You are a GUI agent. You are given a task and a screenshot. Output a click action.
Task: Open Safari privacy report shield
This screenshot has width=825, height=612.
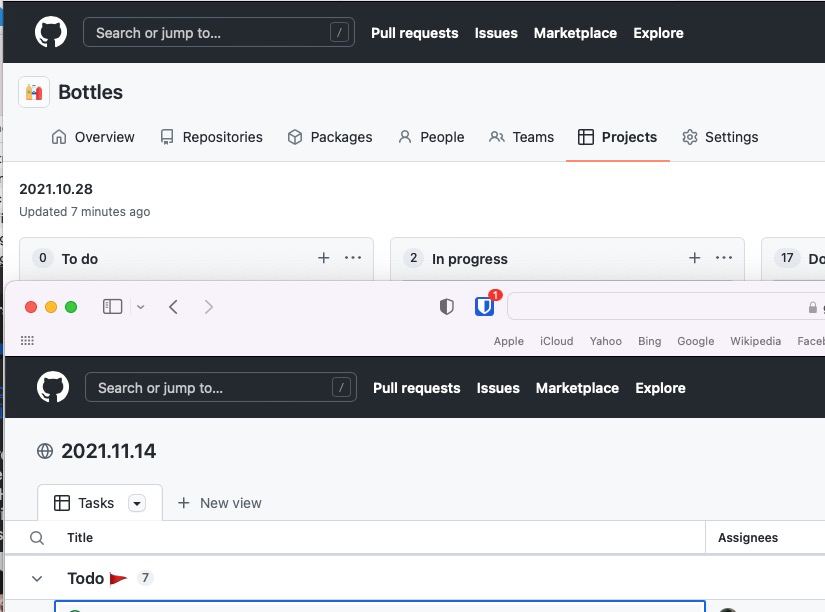446,306
